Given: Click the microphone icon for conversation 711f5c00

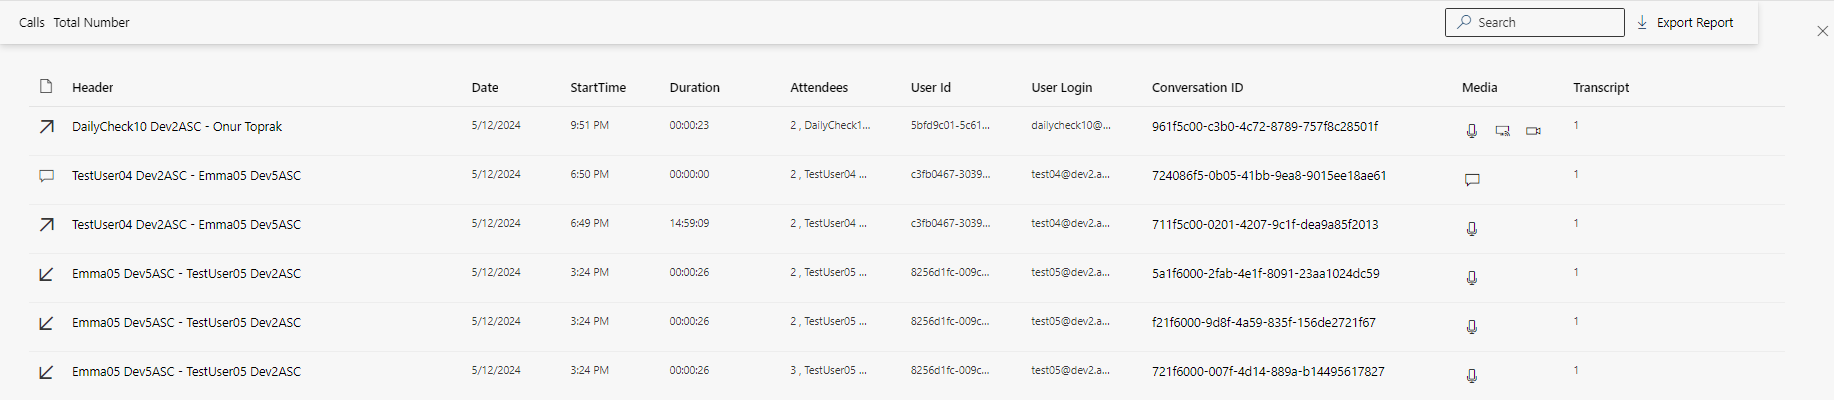Looking at the screenshot, I should [1472, 229].
